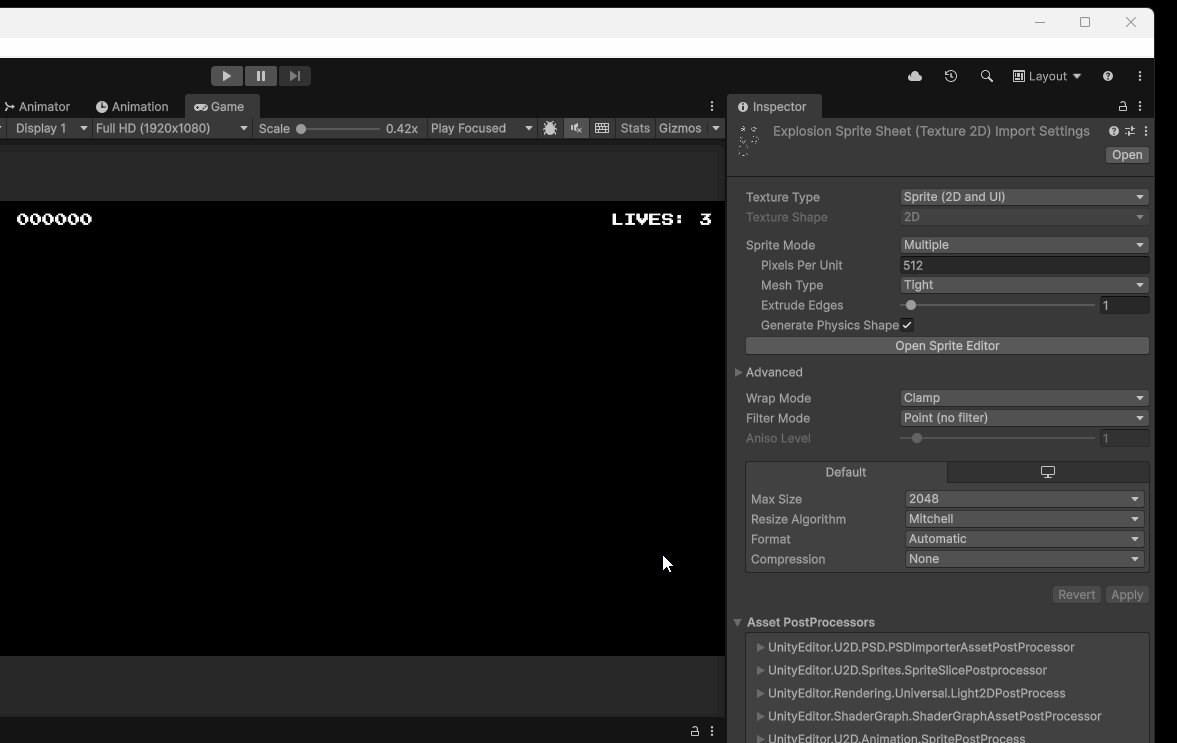The height and width of the screenshot is (743, 1177).
Task: Open the Sprite Mode dropdown
Action: (x=1025, y=245)
